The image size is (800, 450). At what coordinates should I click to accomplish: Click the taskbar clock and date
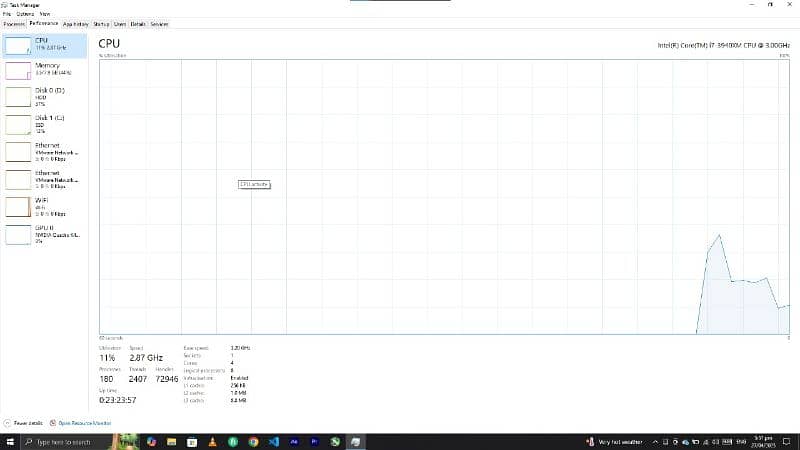(x=763, y=442)
